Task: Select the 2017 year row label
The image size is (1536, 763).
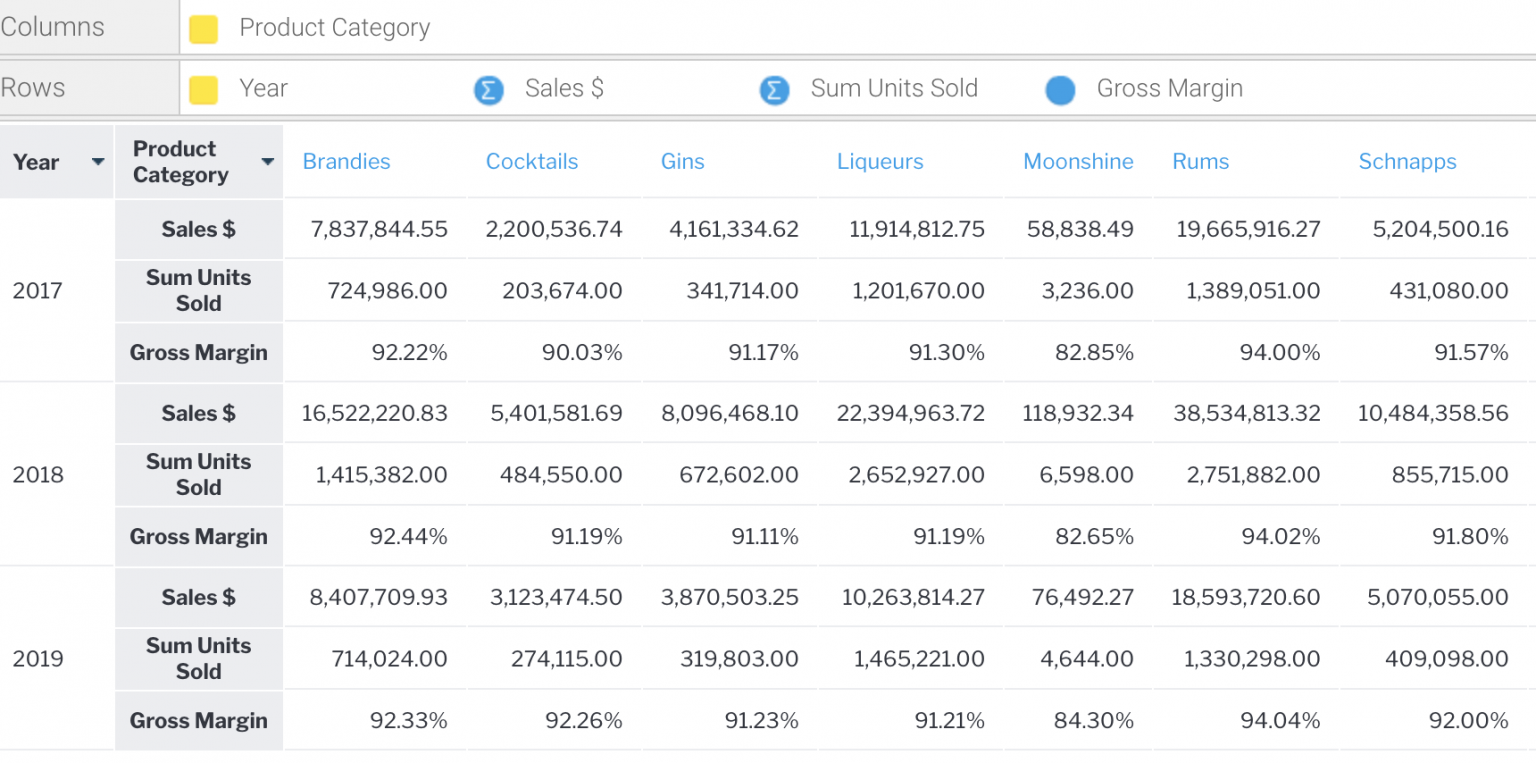Action: [x=37, y=291]
